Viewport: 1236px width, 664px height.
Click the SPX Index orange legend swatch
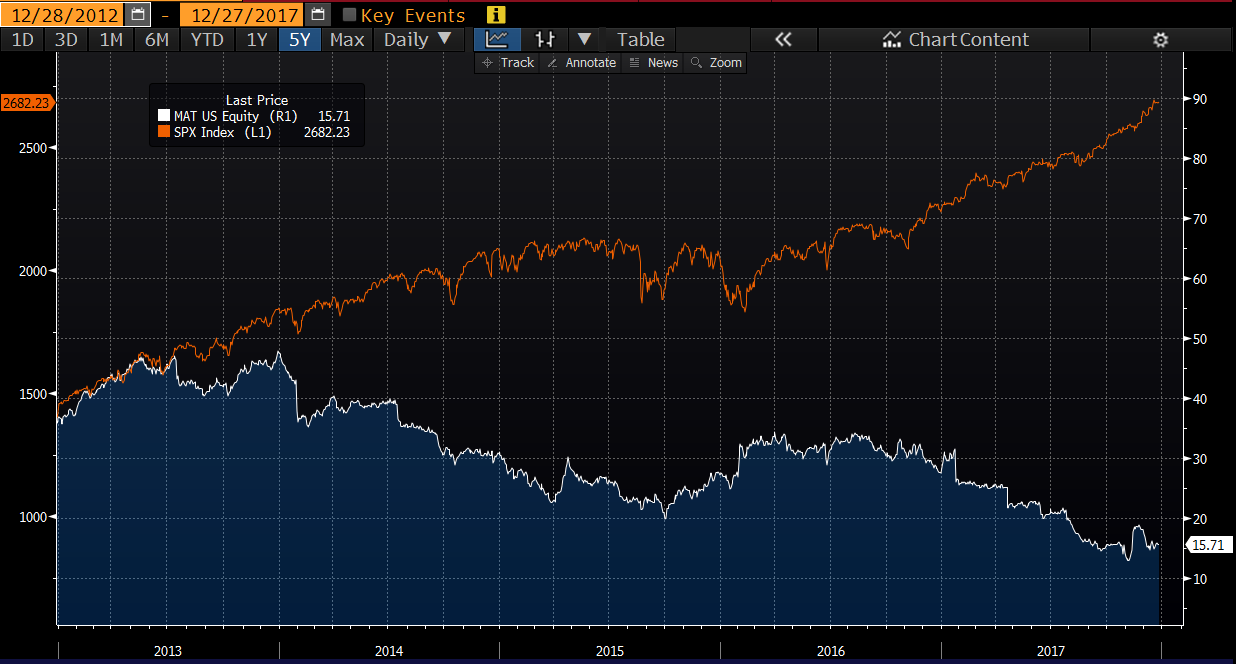164,132
